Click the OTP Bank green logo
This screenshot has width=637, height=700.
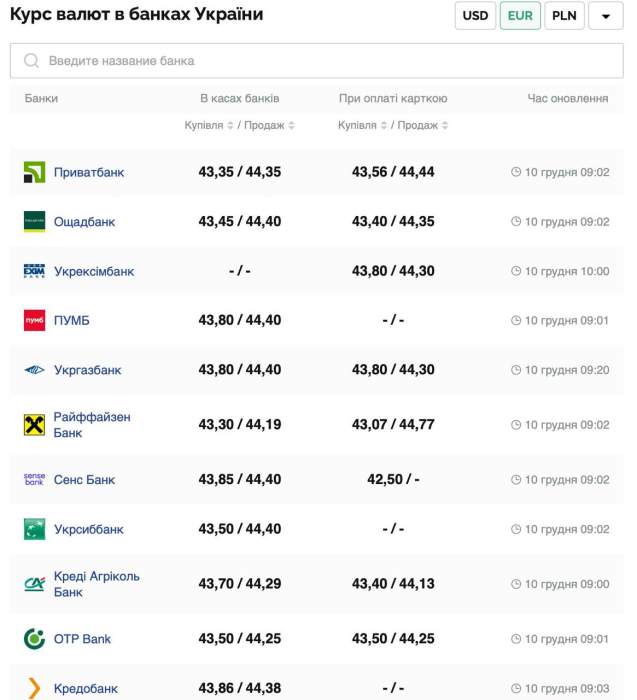point(34,639)
